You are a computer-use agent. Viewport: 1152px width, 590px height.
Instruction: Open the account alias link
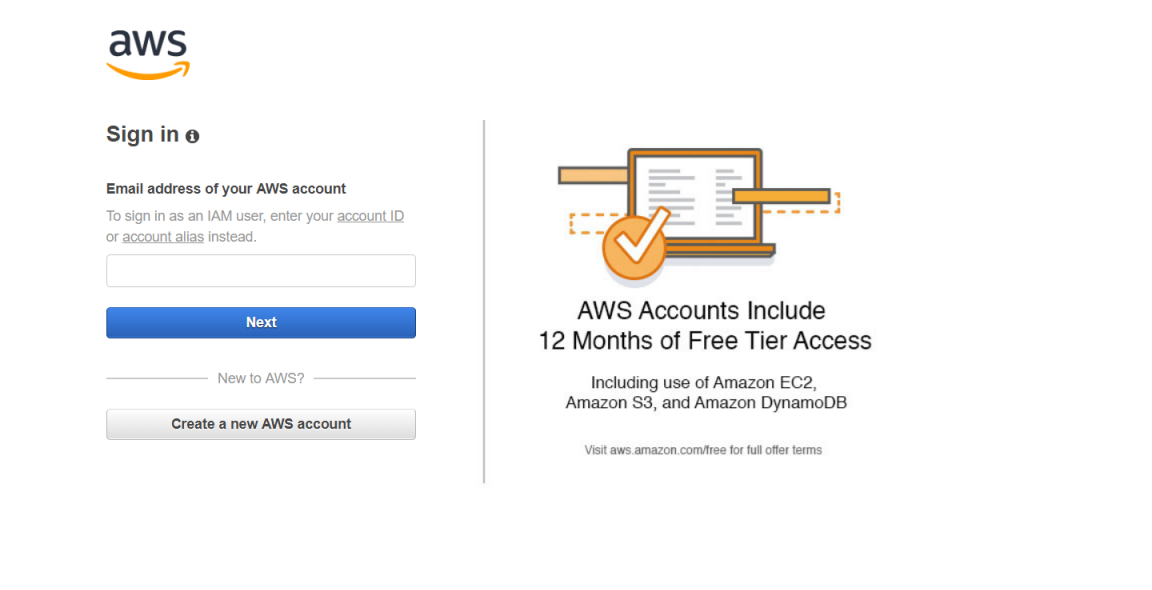click(x=163, y=237)
